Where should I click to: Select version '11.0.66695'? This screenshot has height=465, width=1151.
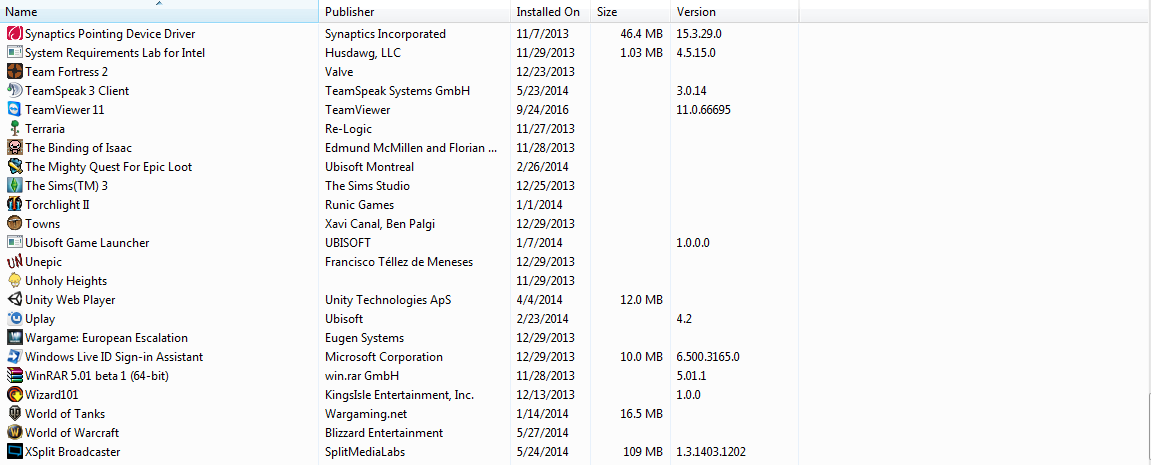coord(703,110)
